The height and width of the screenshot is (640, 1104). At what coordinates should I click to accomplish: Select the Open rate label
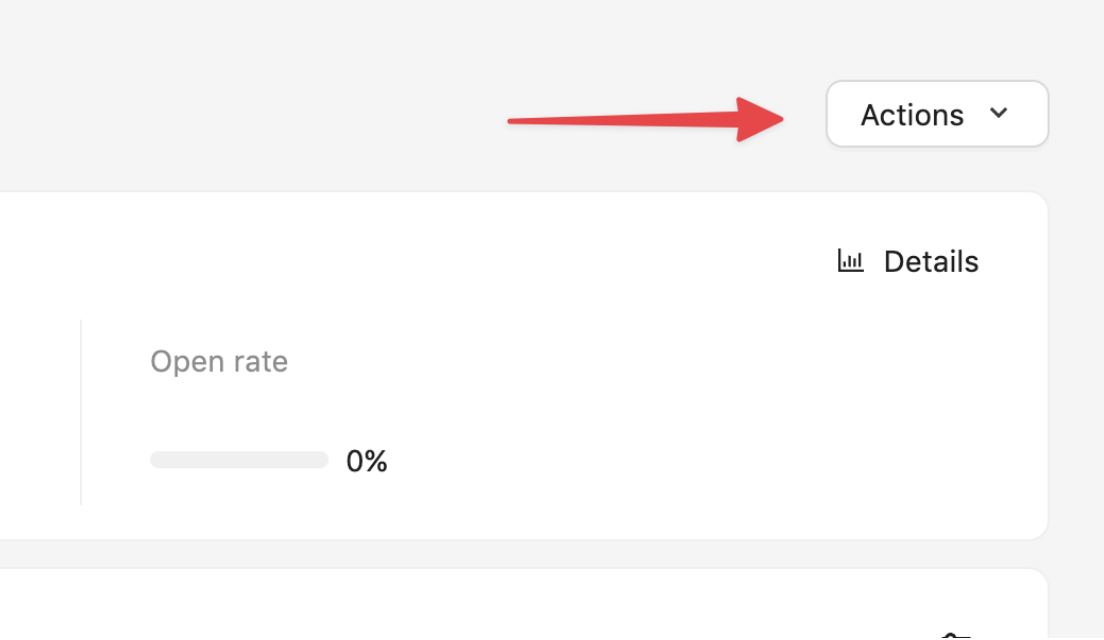click(219, 361)
